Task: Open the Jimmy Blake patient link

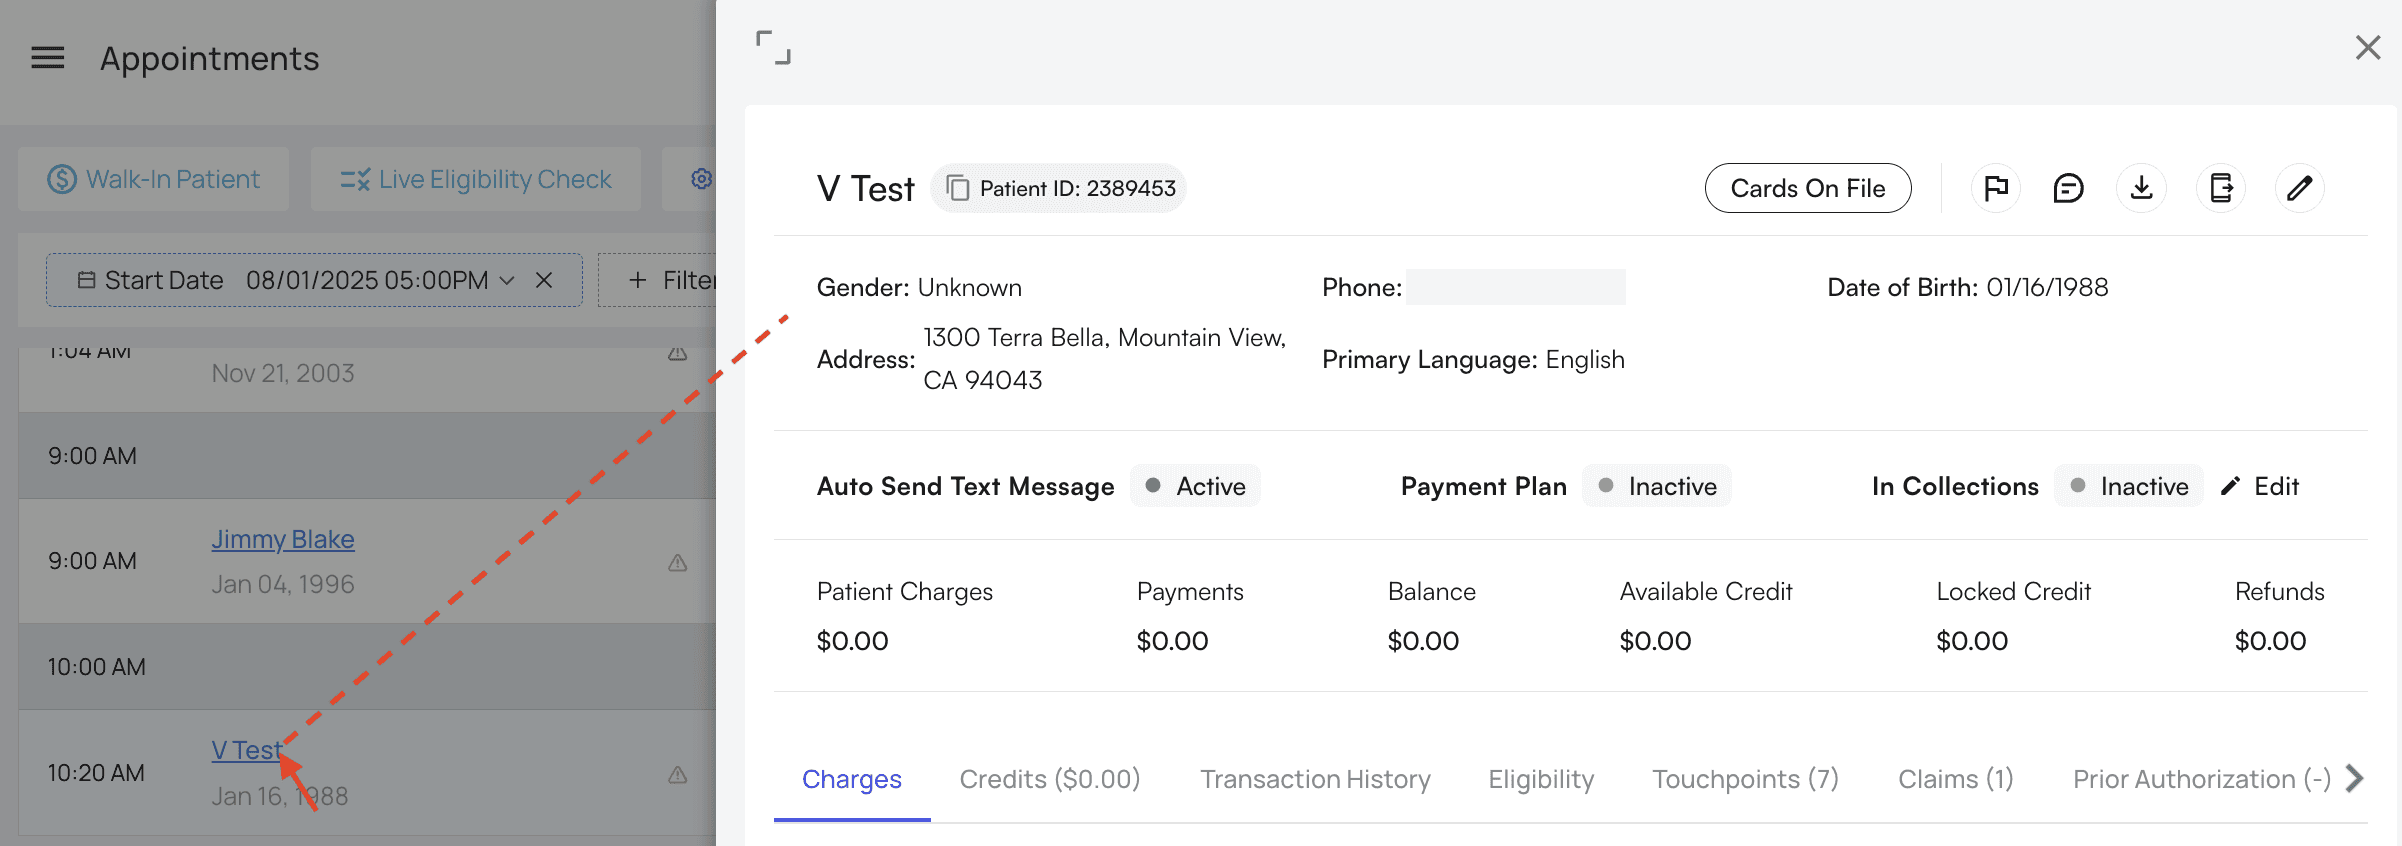Action: 283,539
